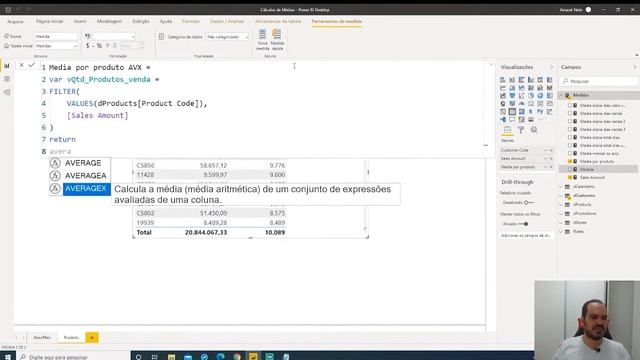Check the Media diaria dias venda 2 field
Viewport: 640px width, 360px height.
click(570, 122)
